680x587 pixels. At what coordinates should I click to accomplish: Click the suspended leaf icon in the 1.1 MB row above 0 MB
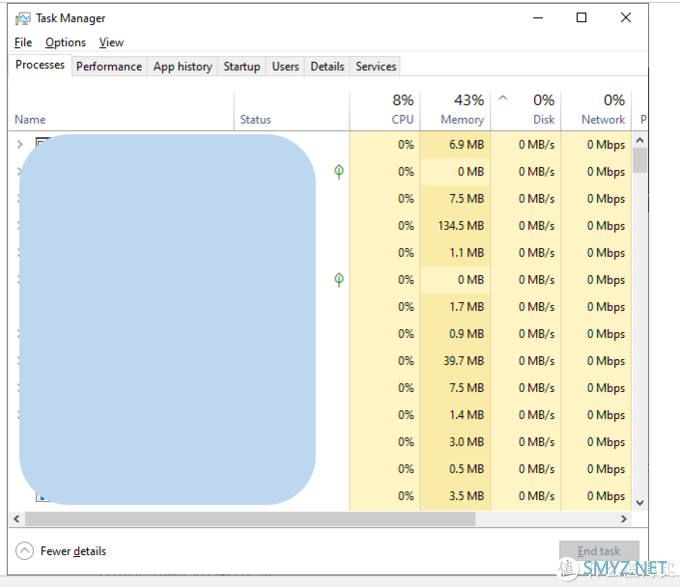pyautogui.click(x=339, y=280)
